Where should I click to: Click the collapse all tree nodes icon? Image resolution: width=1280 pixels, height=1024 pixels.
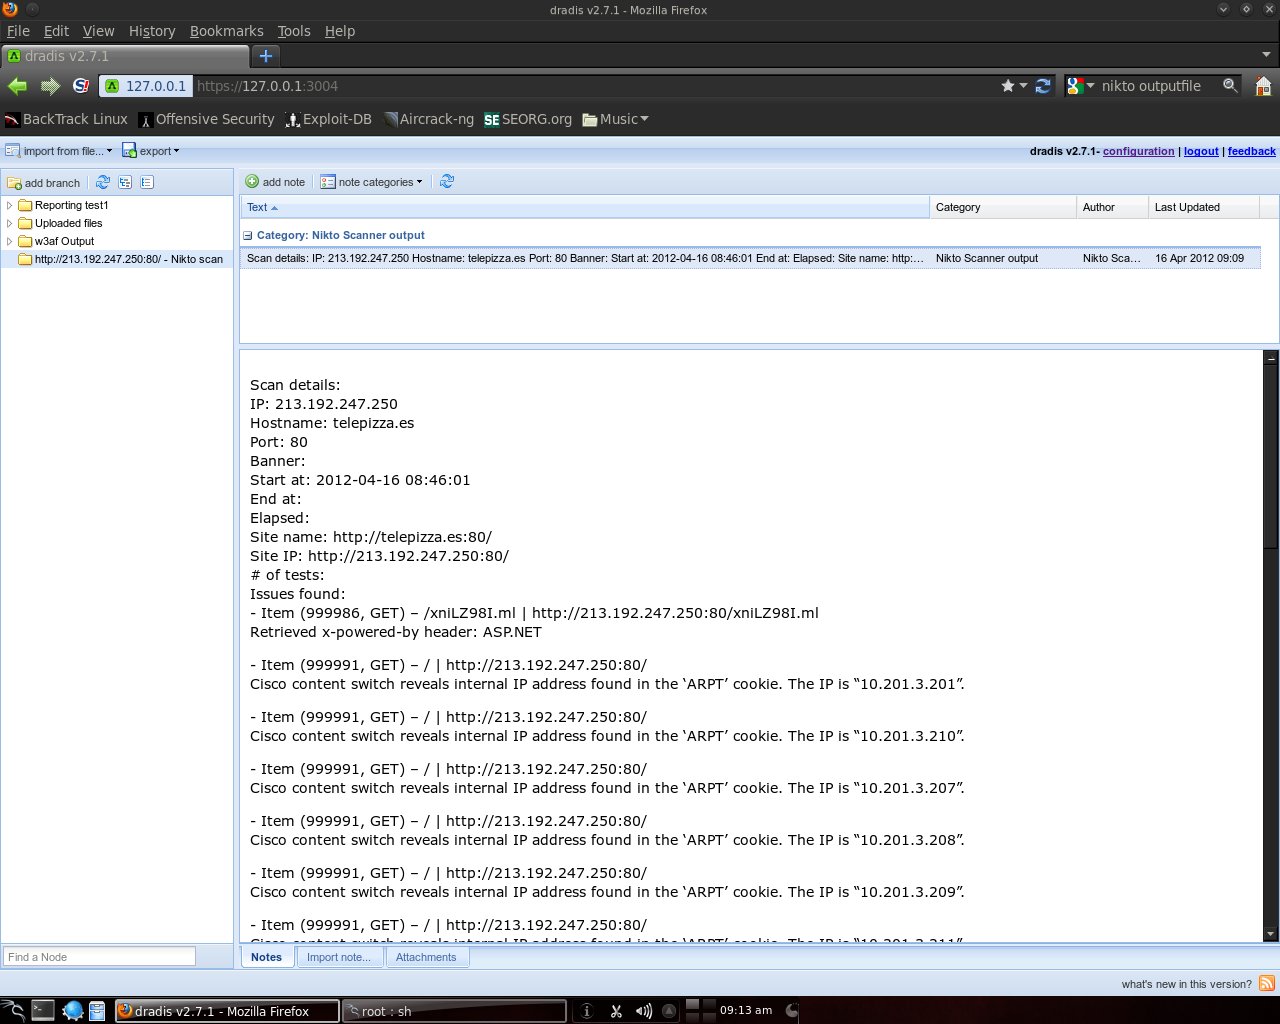click(x=147, y=182)
